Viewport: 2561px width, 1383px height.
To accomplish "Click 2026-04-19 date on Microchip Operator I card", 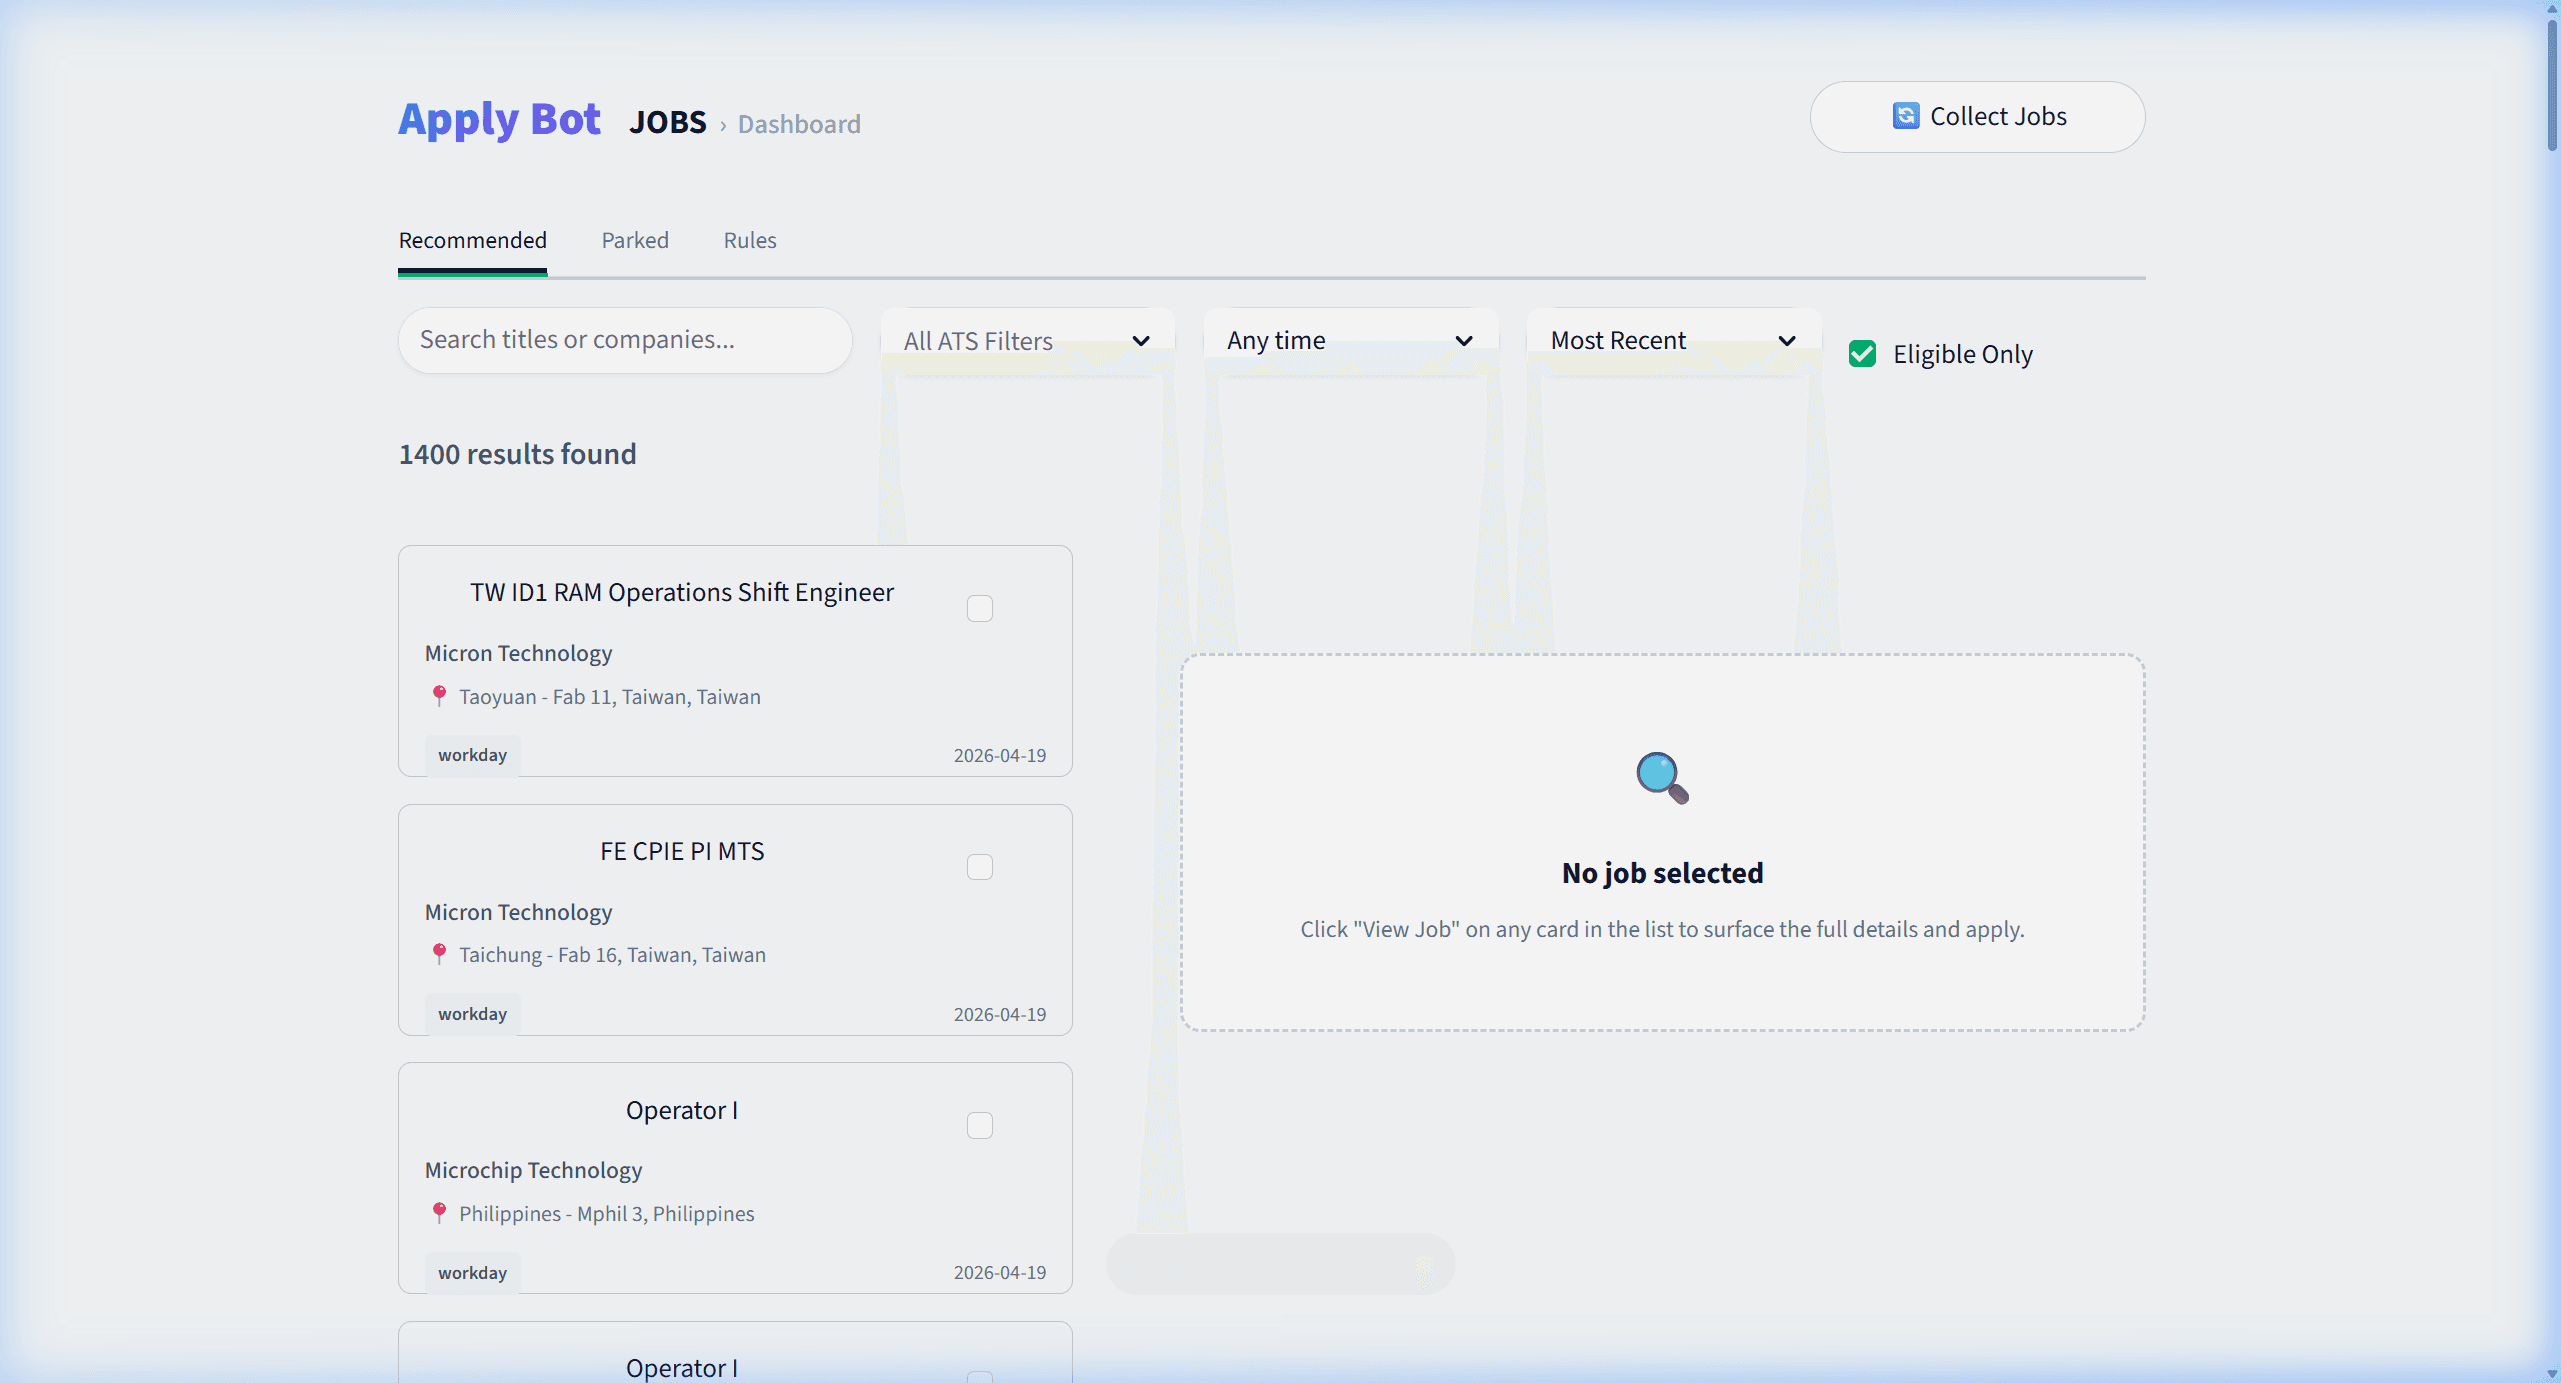I will point(1000,1272).
